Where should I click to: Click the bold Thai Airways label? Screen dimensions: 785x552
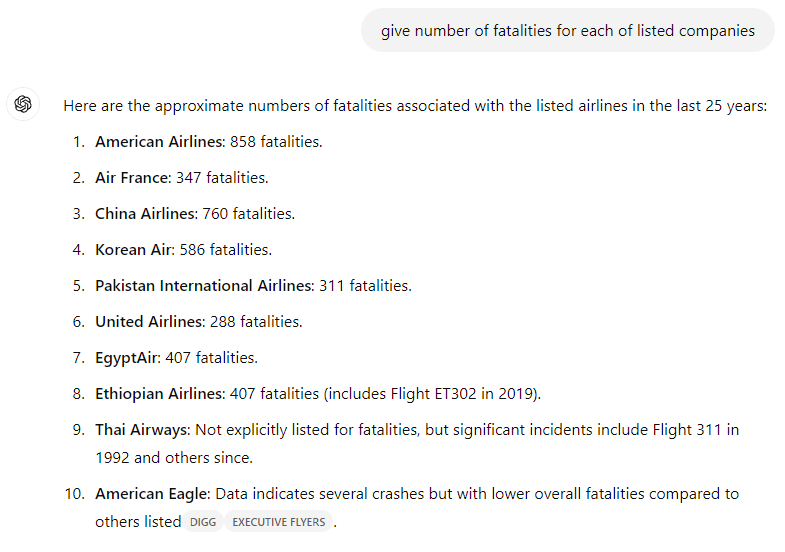143,430
